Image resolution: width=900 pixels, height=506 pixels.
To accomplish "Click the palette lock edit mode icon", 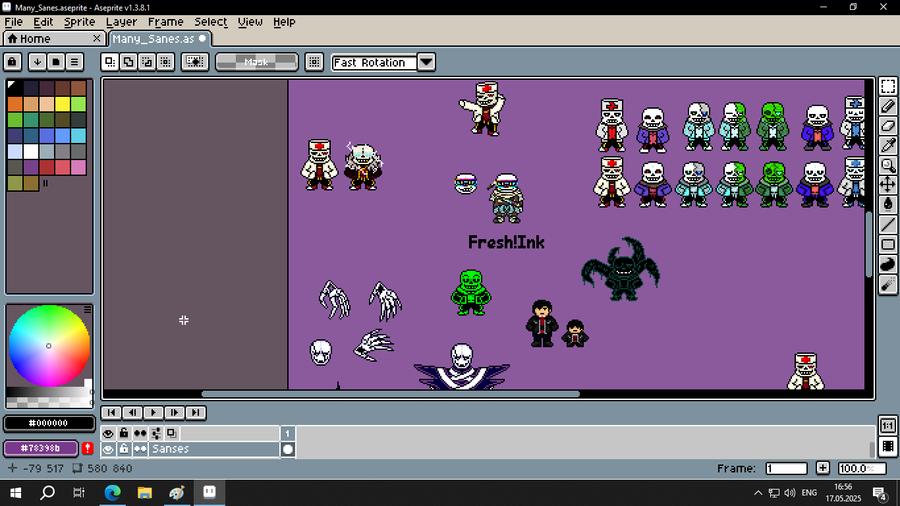I will tap(13, 62).
